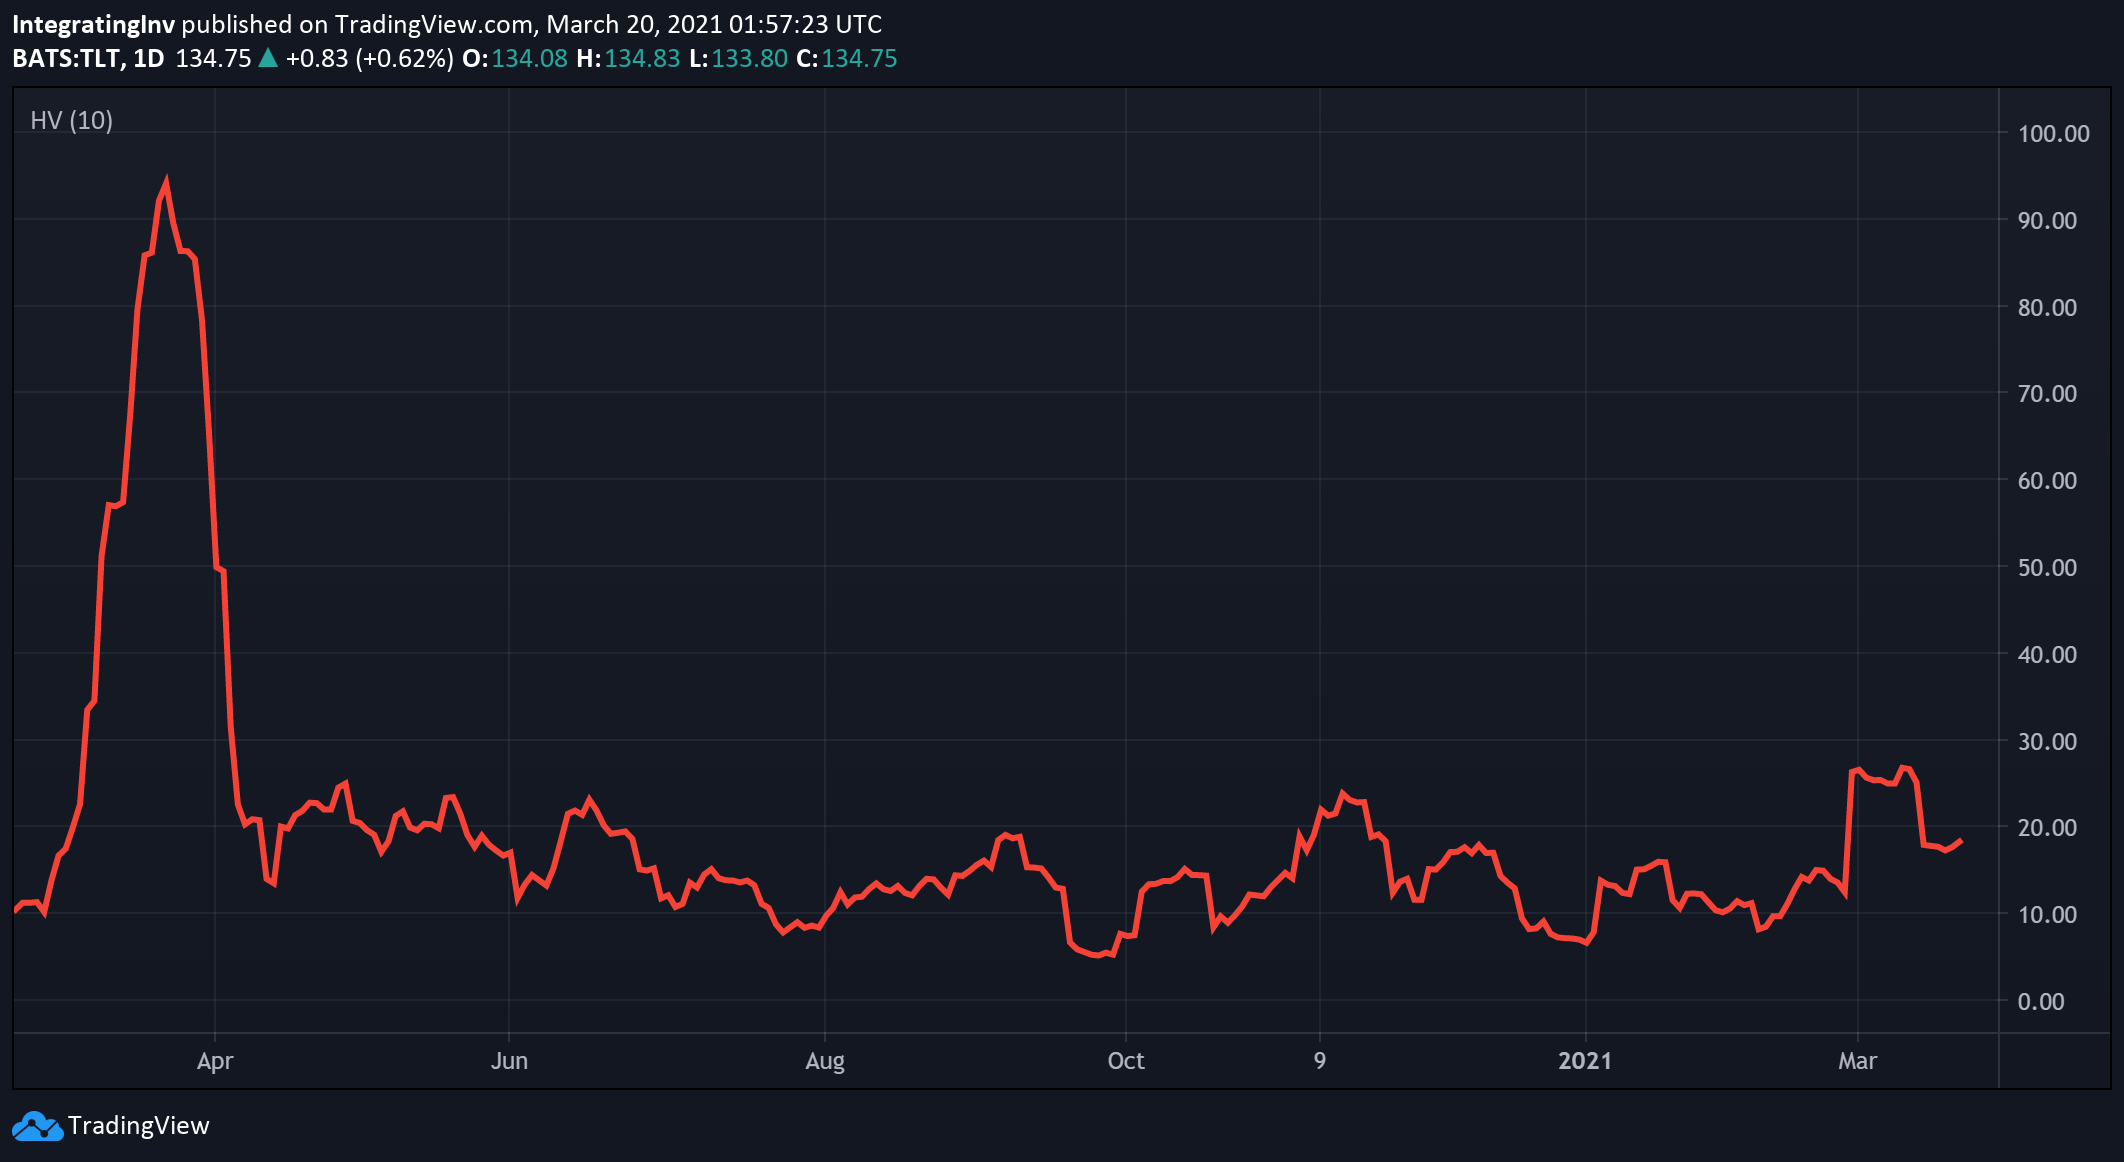
Task: Click the close value 134.75 after C:
Action: [x=859, y=59]
